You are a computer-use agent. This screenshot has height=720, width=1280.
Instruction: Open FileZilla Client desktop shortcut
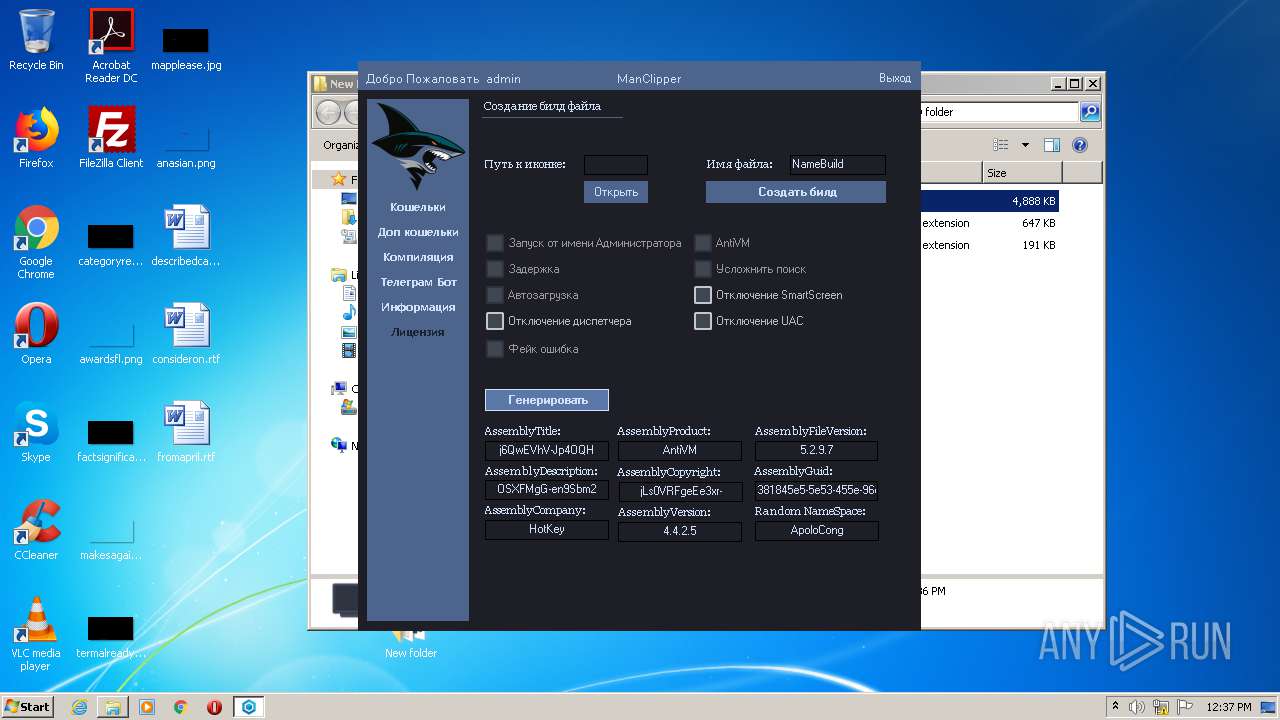click(x=111, y=138)
